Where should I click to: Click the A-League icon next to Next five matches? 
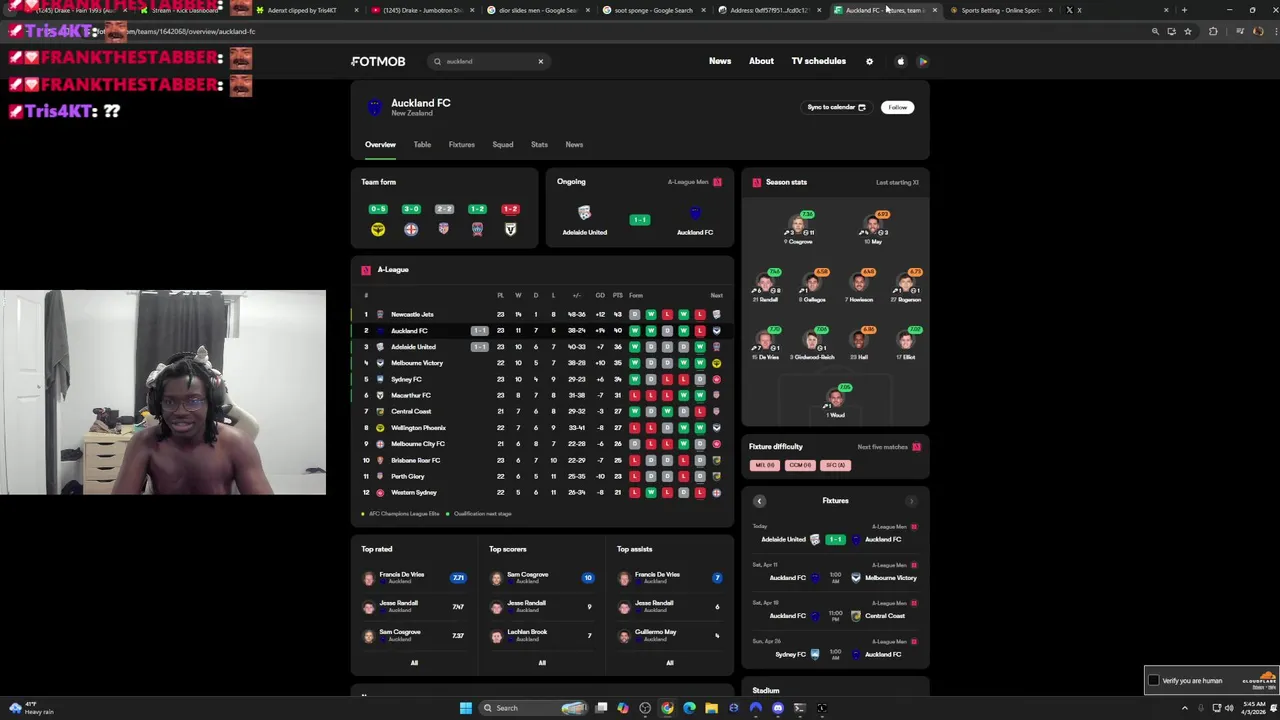pos(916,447)
